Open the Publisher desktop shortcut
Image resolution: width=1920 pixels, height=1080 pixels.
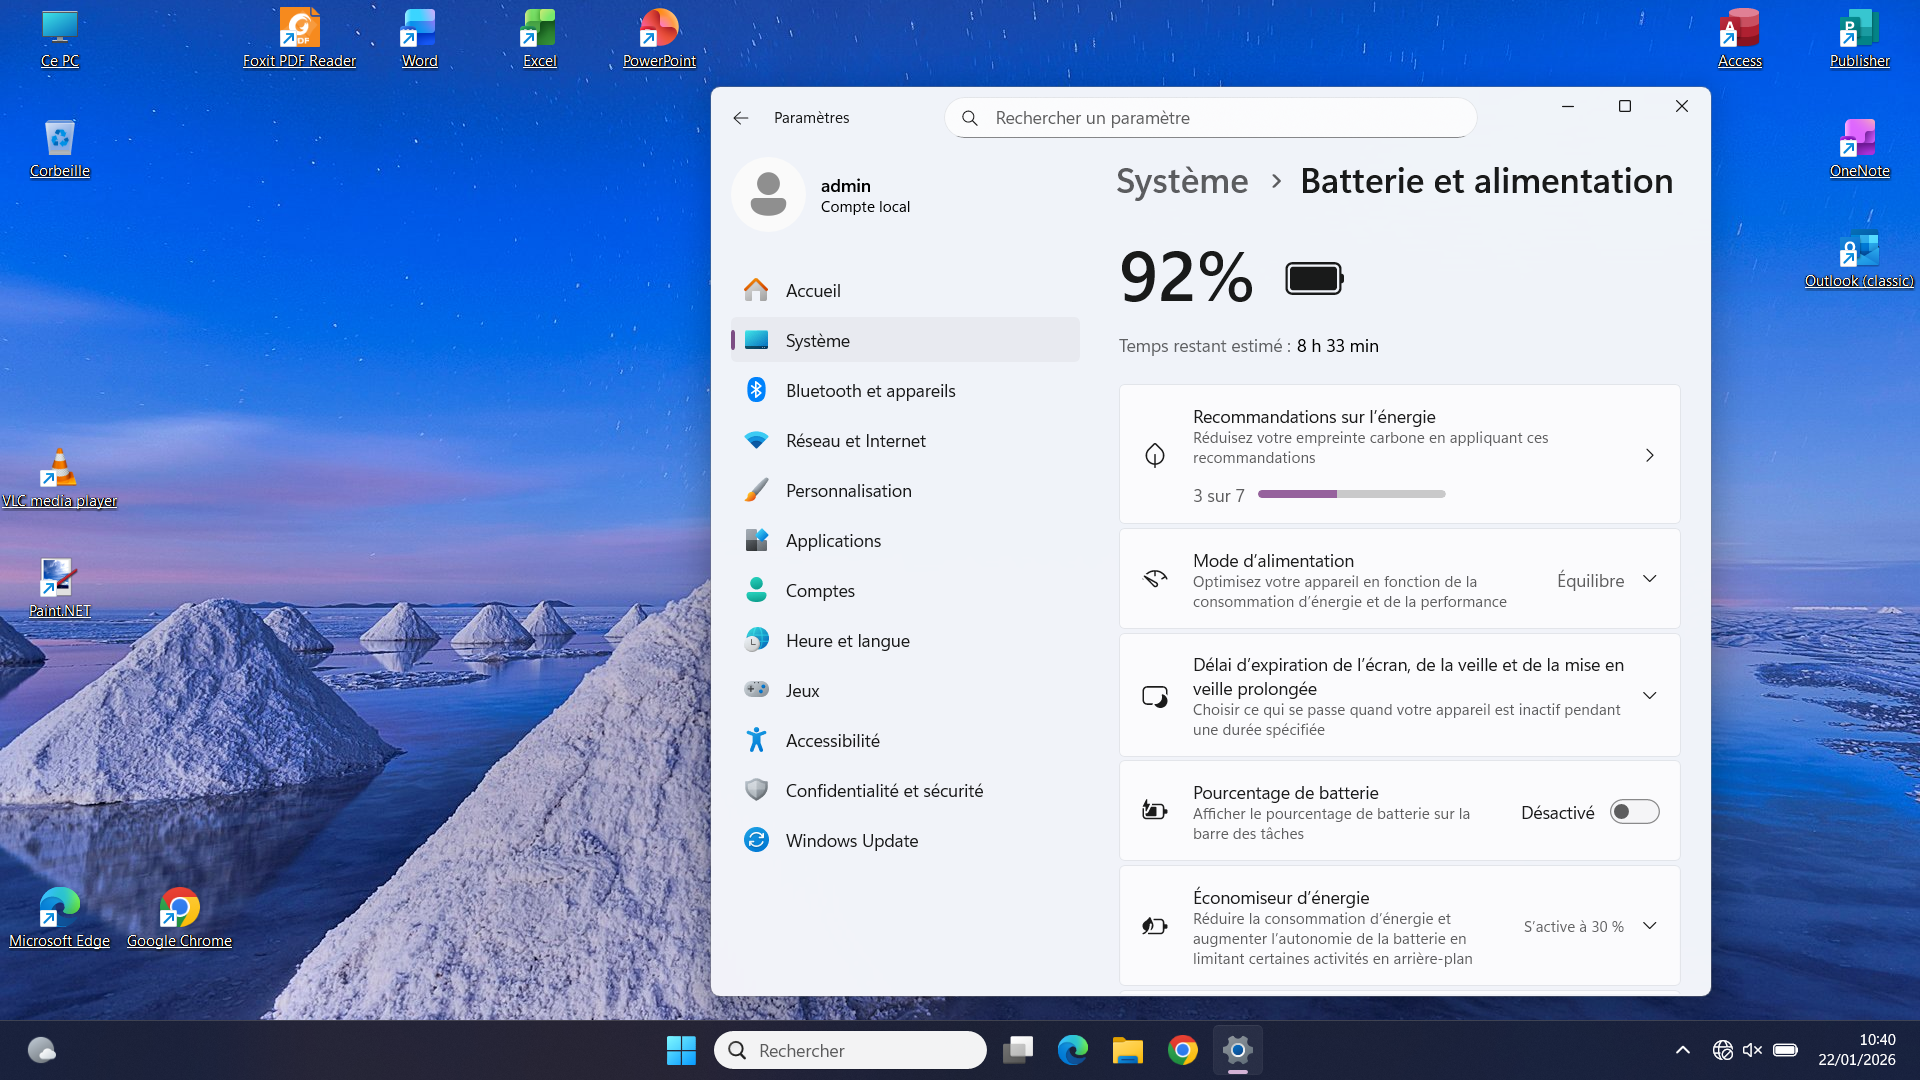(1859, 38)
